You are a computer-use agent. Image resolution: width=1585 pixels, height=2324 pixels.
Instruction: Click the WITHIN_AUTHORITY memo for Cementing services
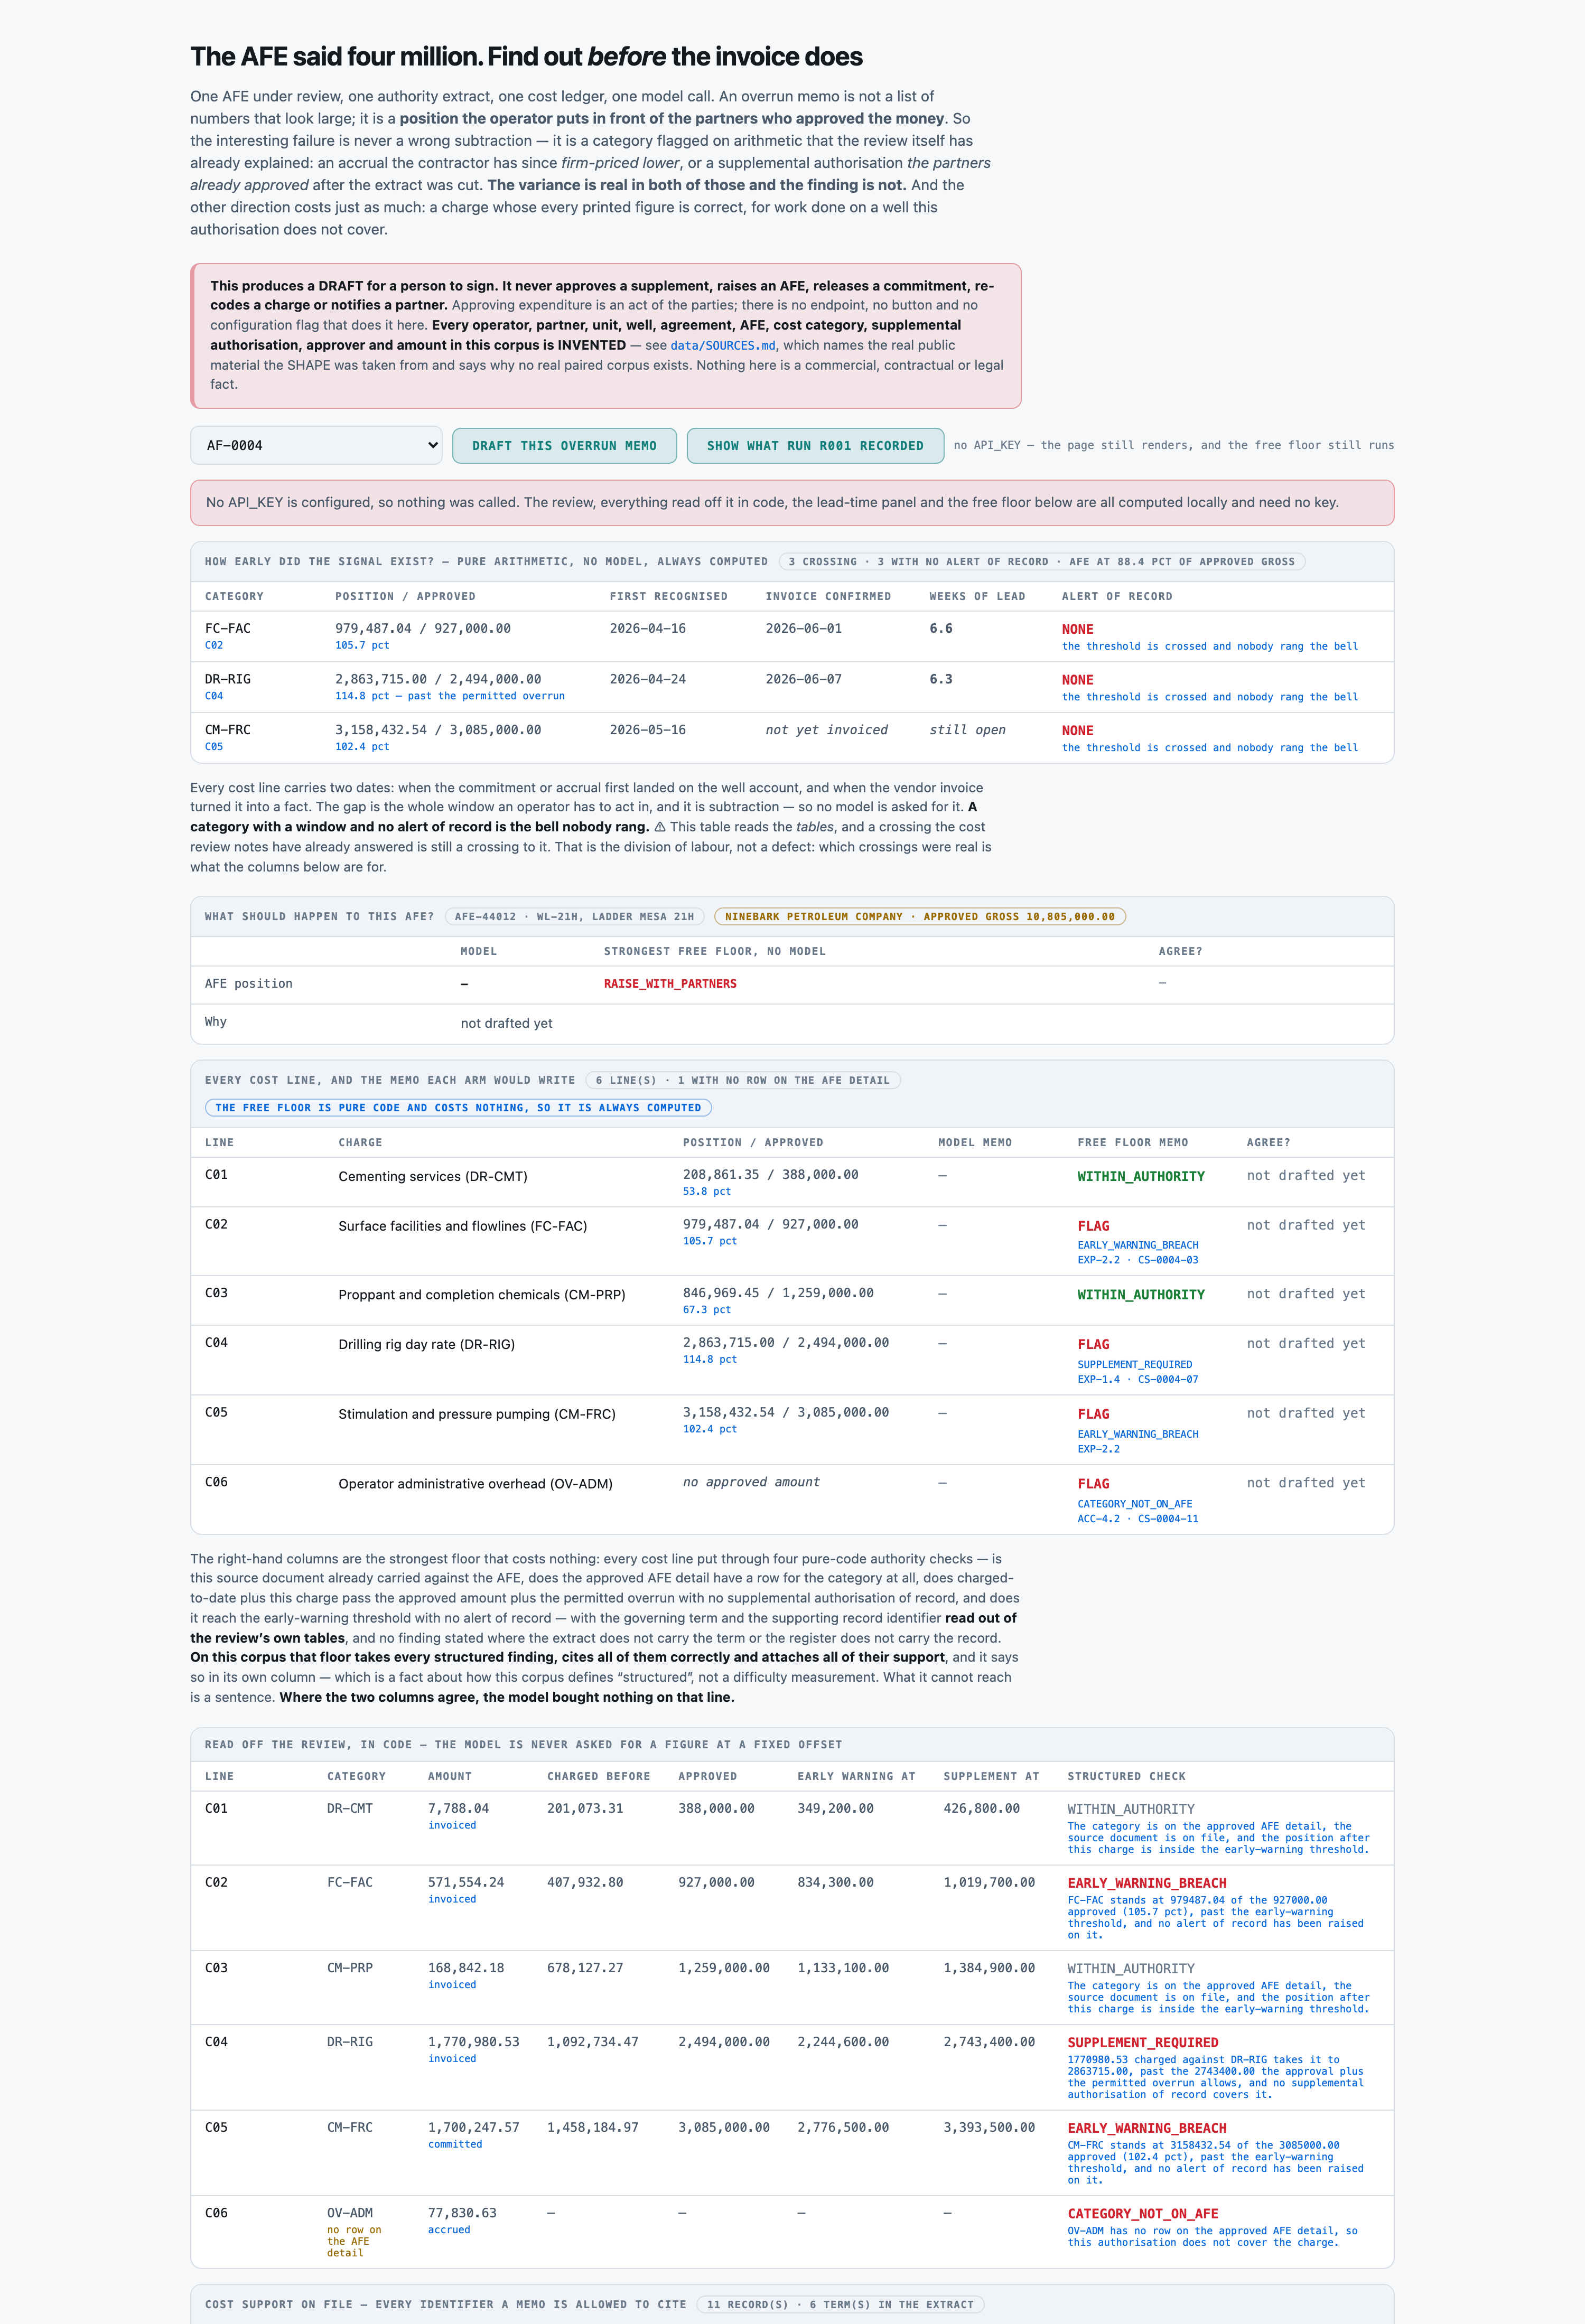tap(1140, 1177)
